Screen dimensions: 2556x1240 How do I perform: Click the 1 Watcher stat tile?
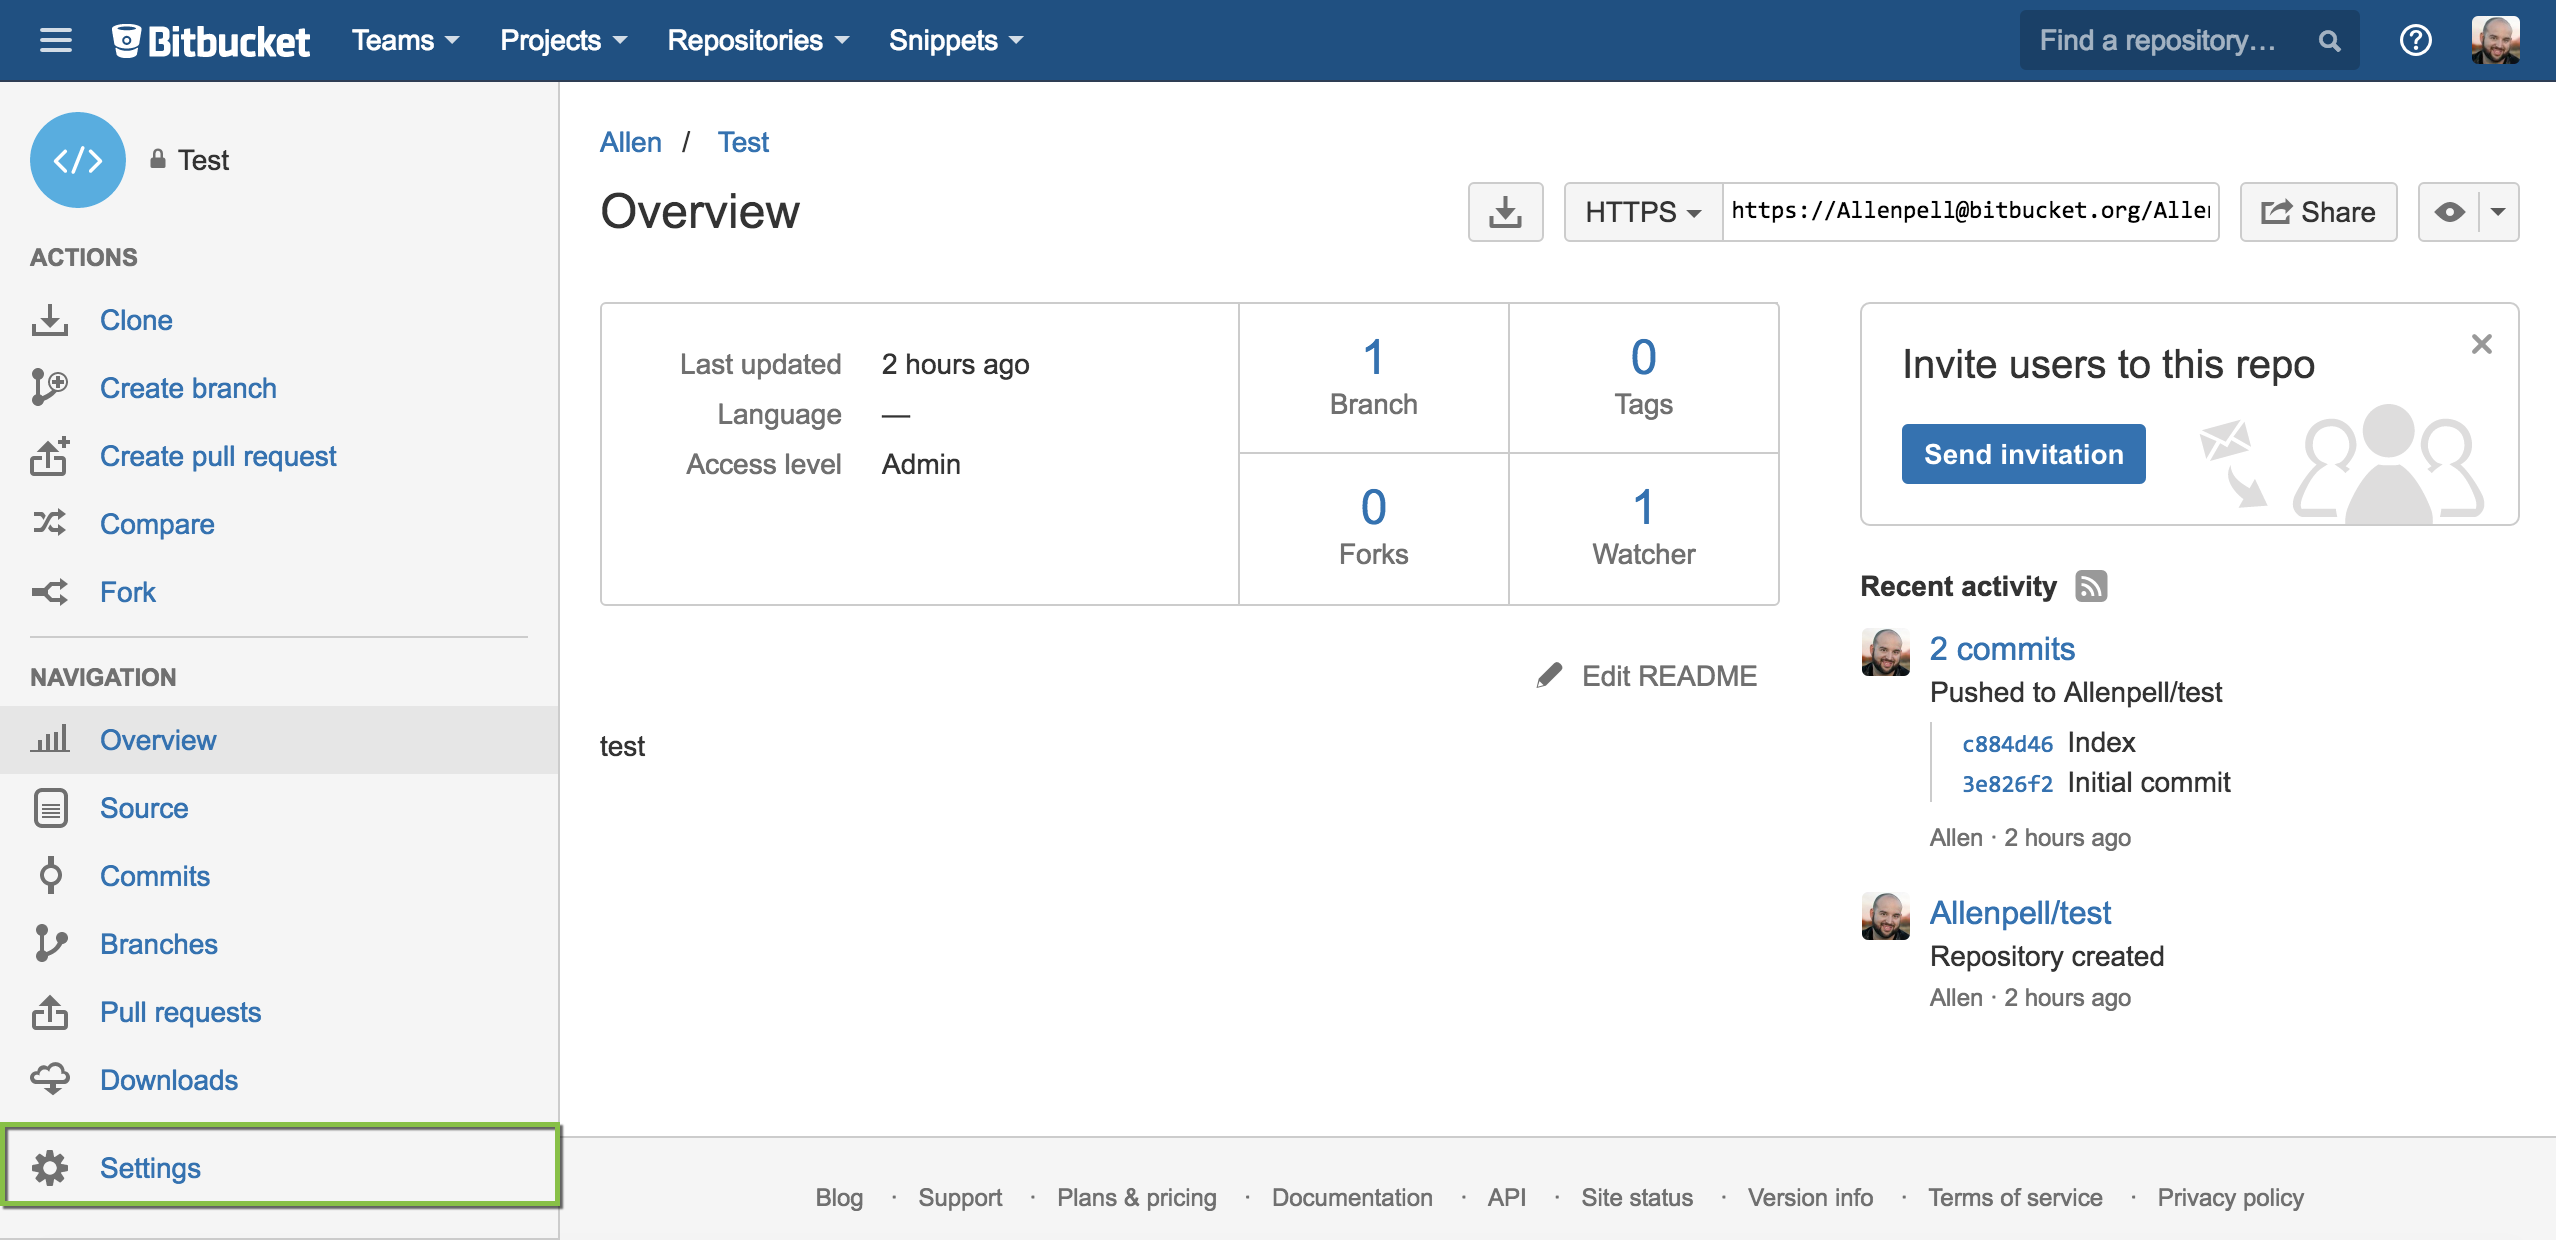click(x=1643, y=529)
